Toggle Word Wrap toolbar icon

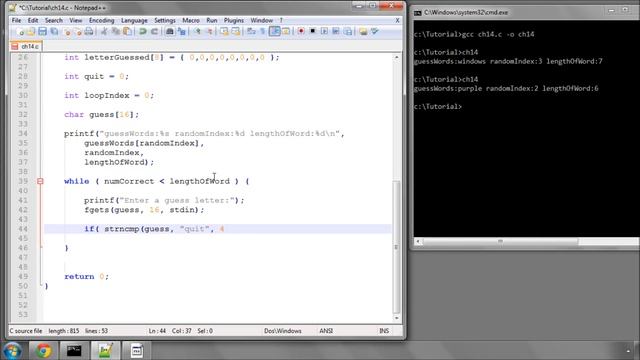coord(251,31)
